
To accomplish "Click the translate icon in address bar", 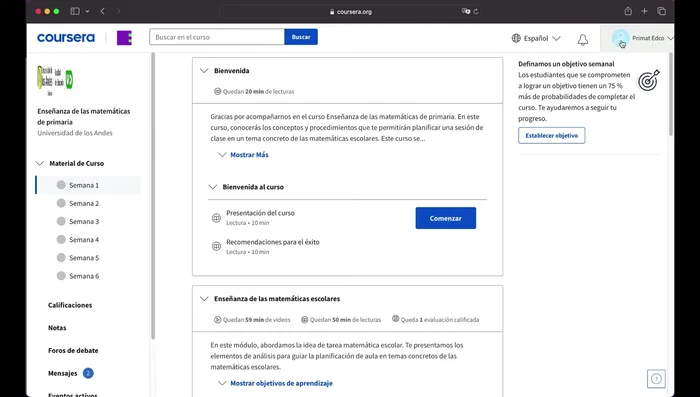I will pos(466,12).
